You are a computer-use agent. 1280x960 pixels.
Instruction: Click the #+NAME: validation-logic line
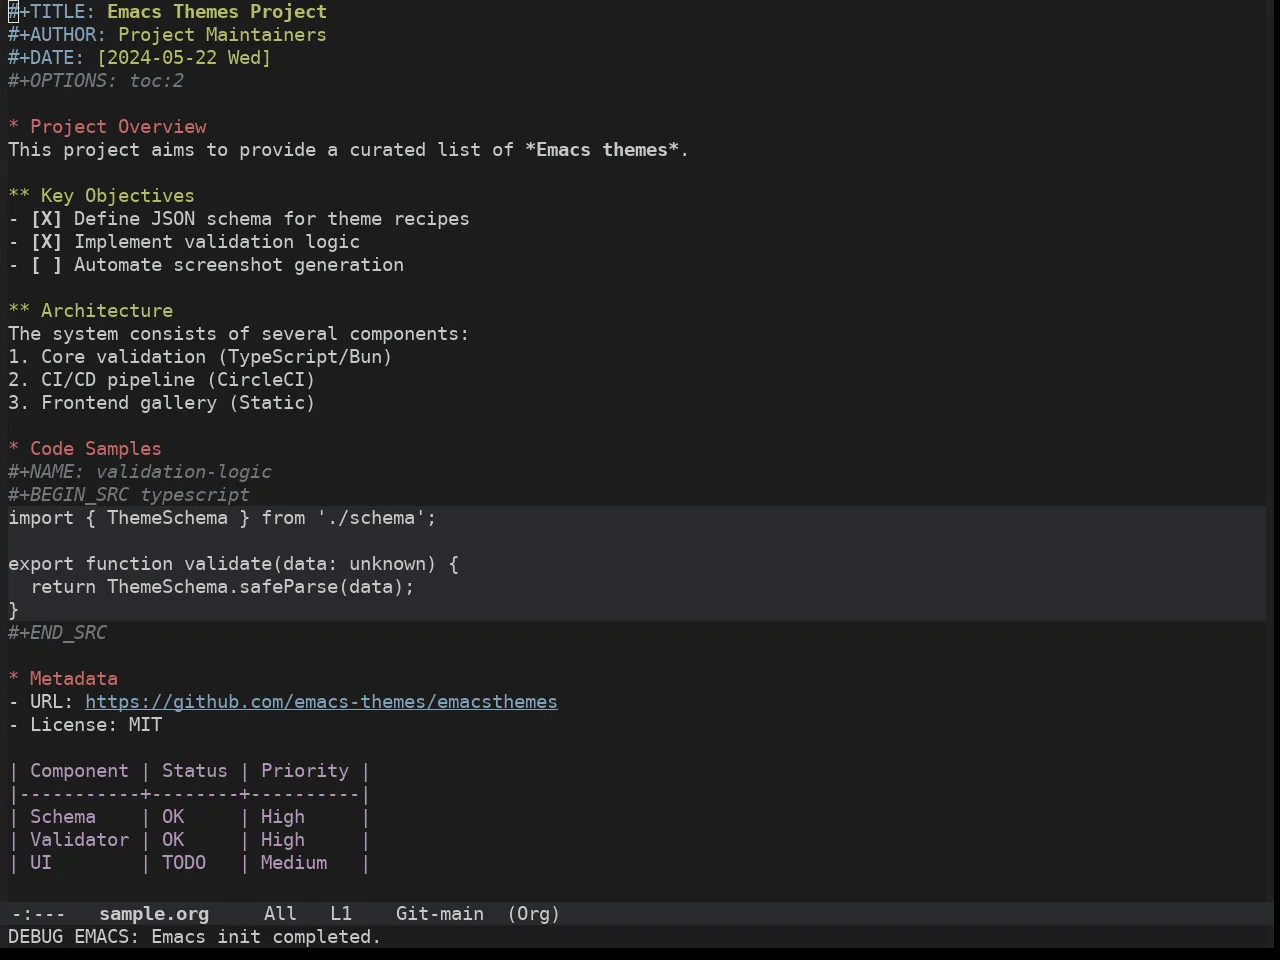140,472
